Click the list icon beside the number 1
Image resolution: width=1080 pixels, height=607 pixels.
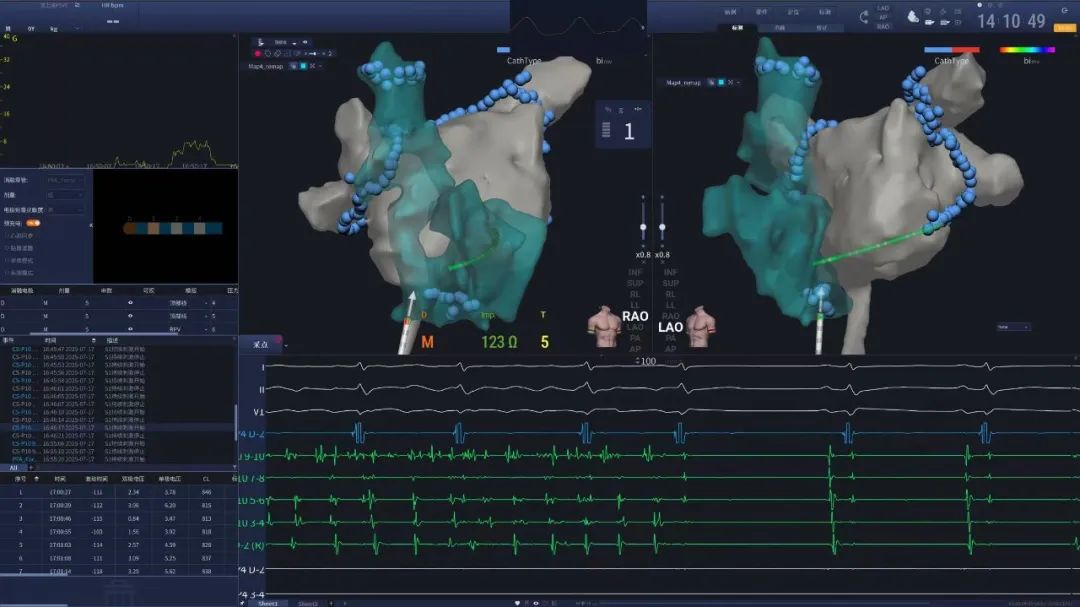coord(606,130)
